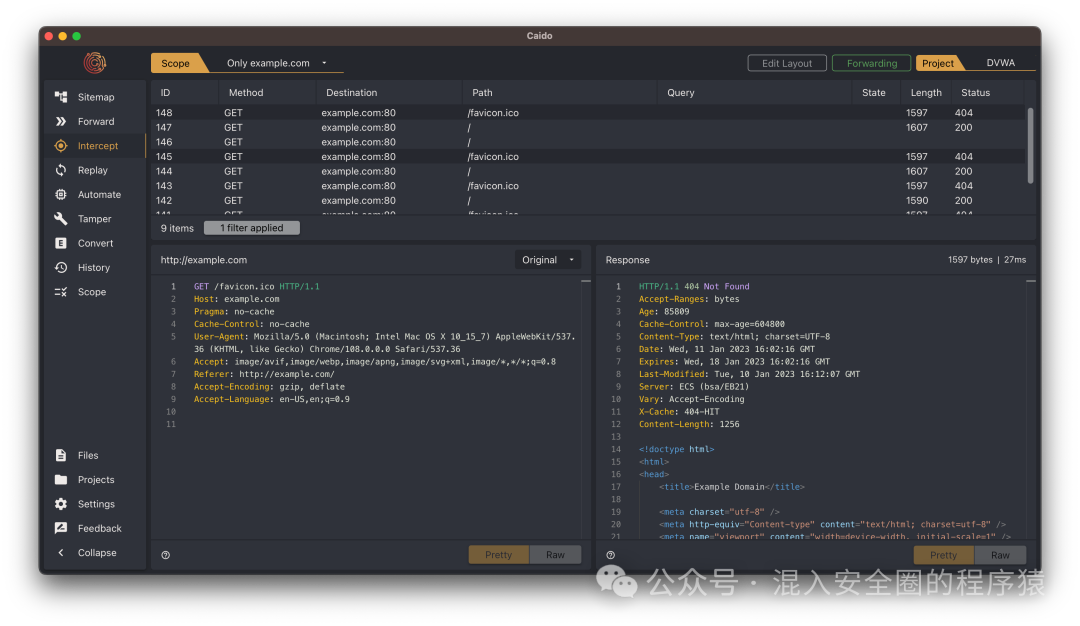
Task: Select request row with ID 145
Action: click(x=588, y=156)
